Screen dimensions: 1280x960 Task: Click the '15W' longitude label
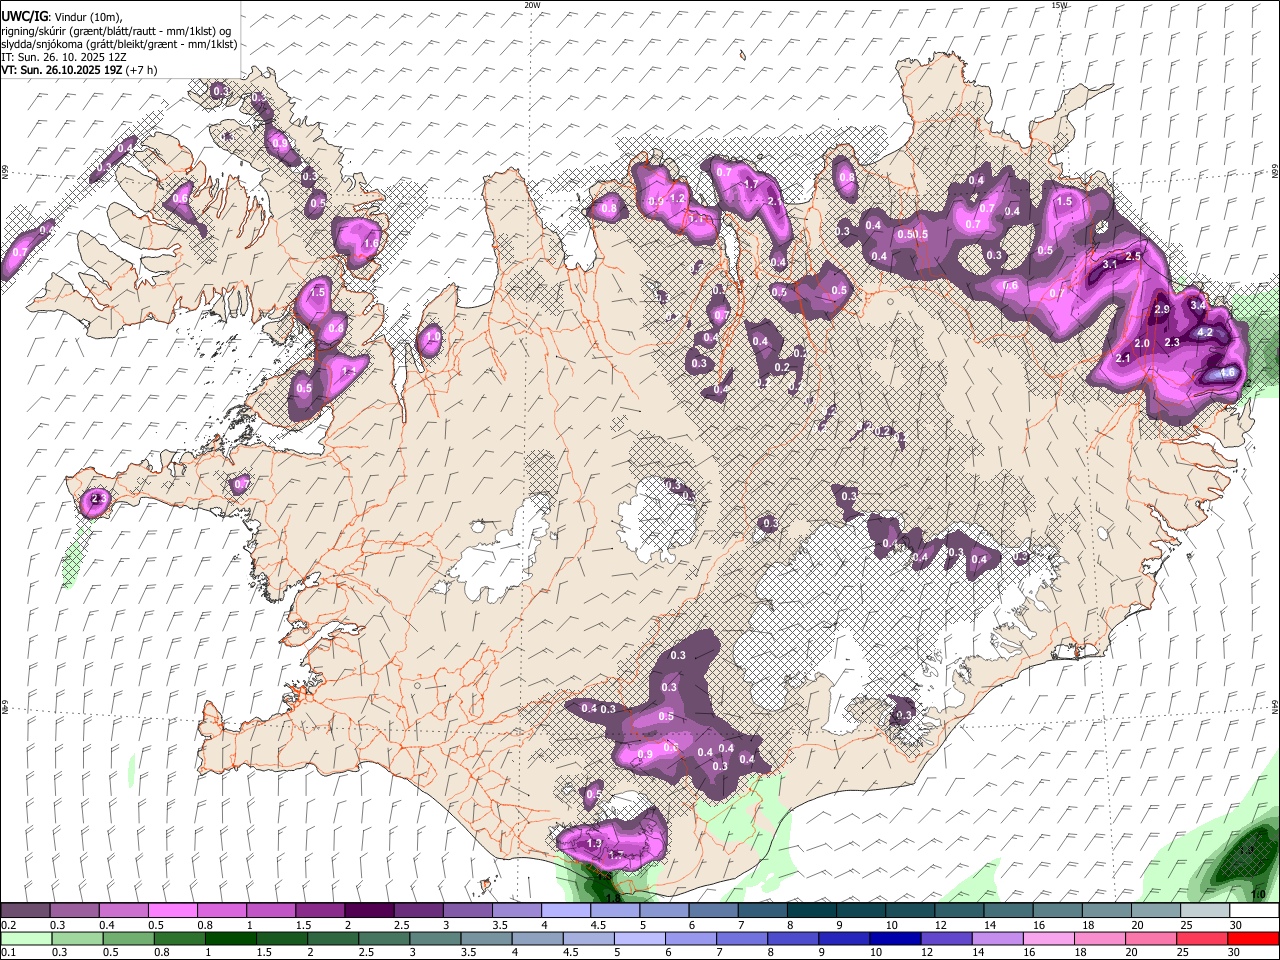[x=1060, y=5]
